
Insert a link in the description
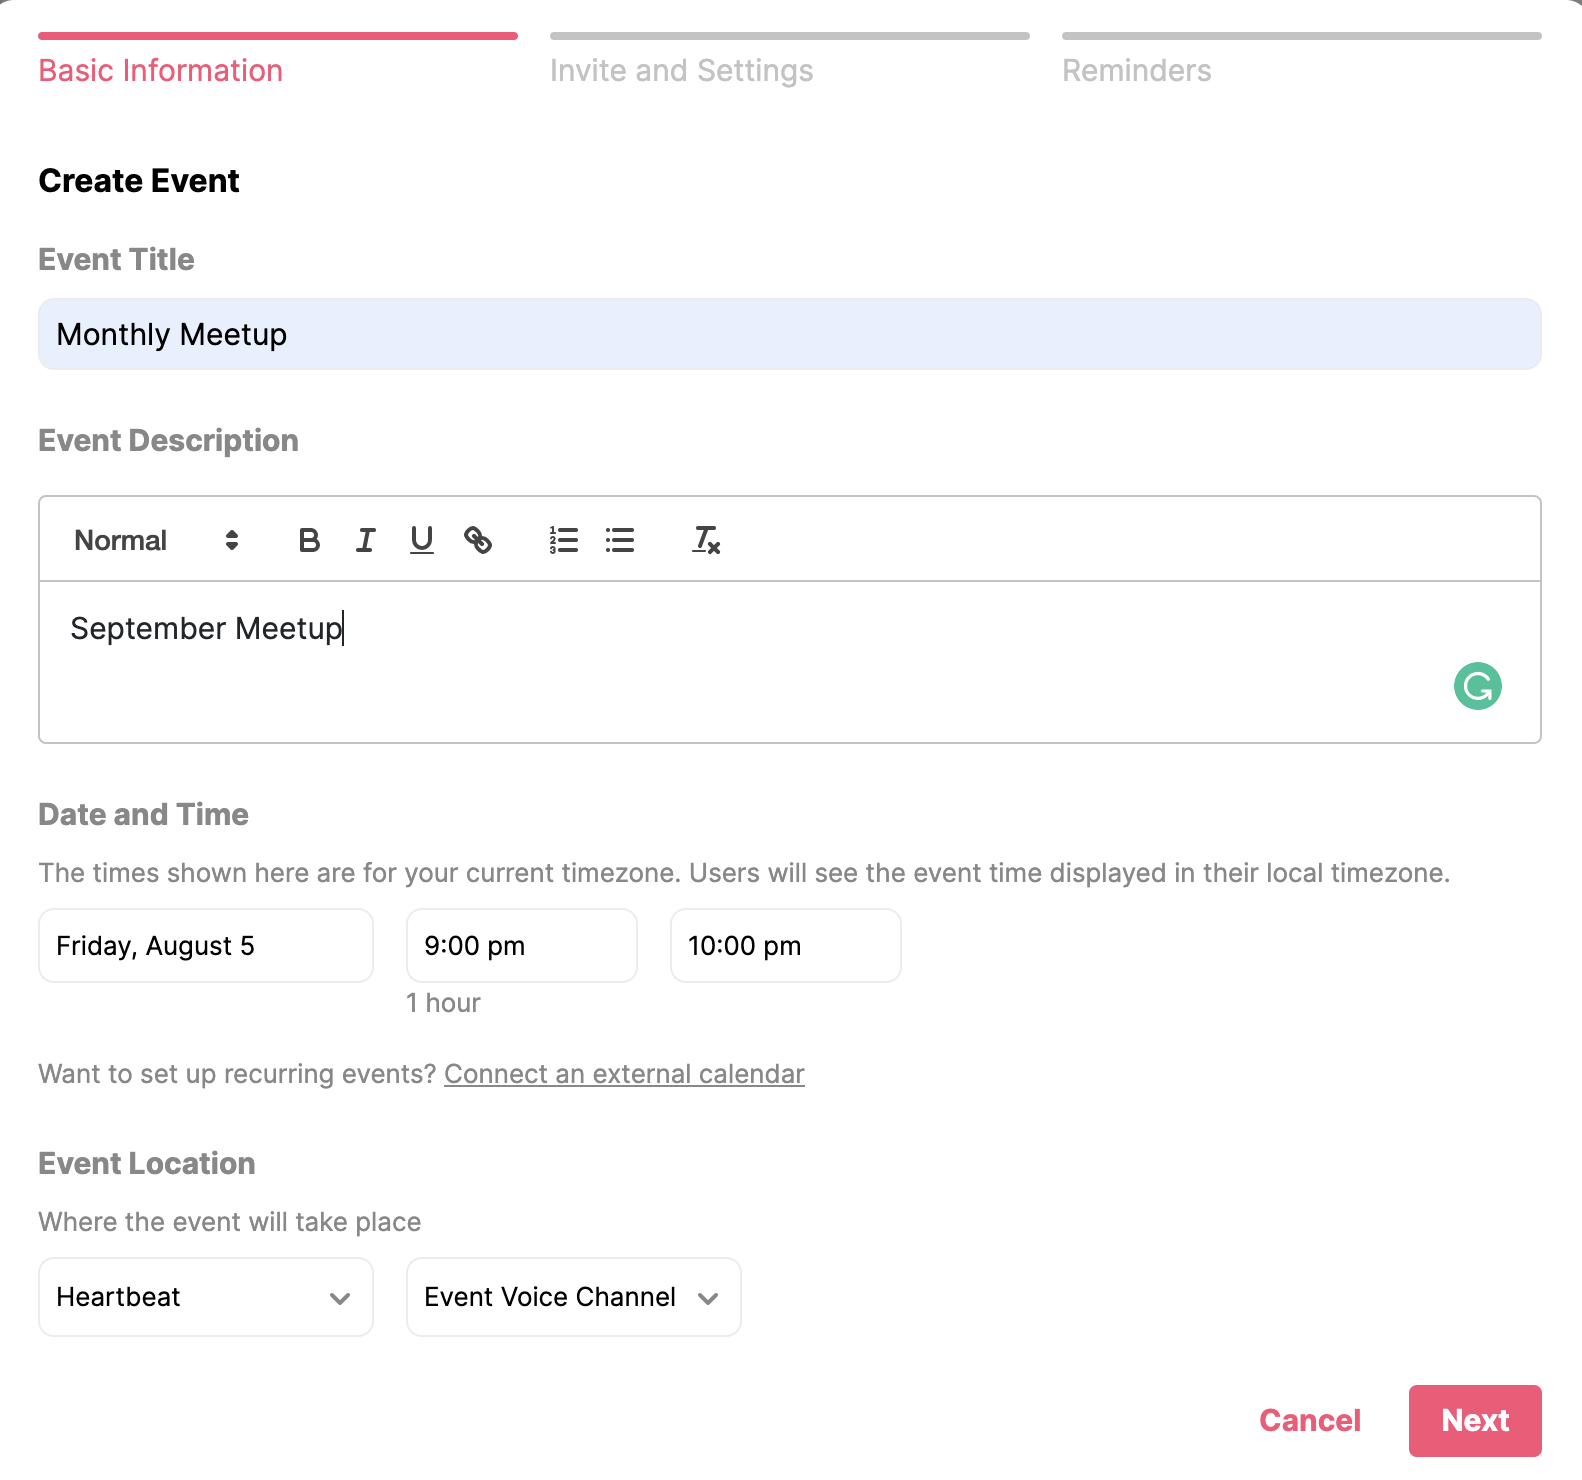478,540
